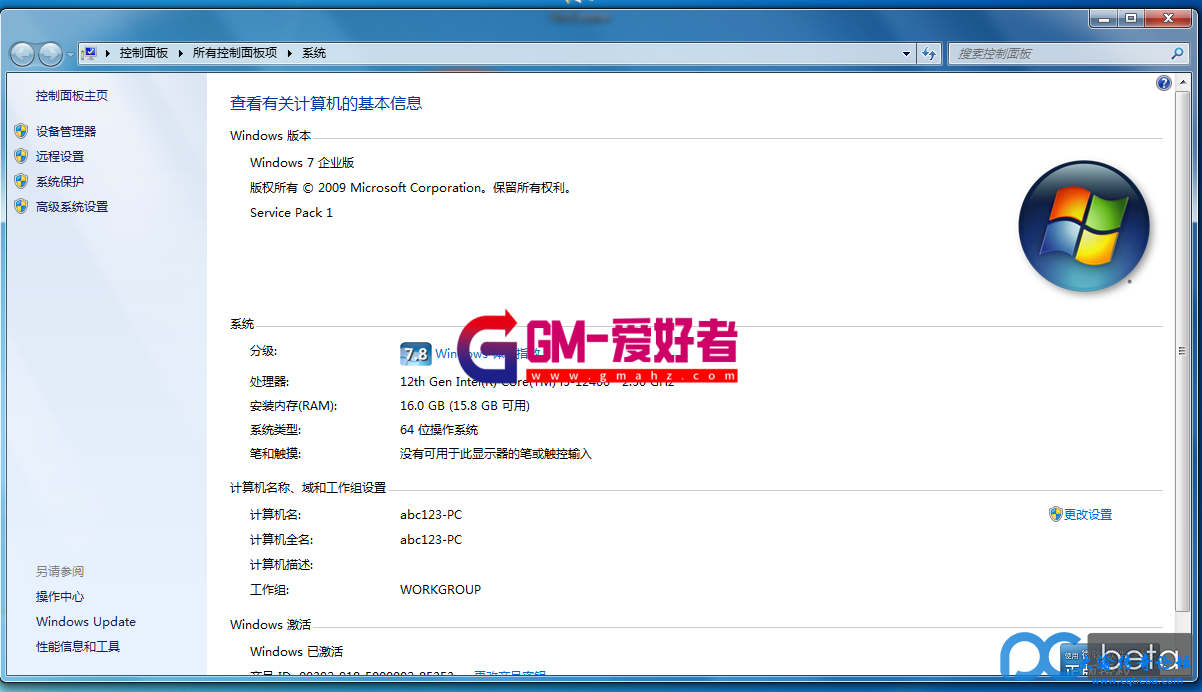Click the 工作组: label
1202x692 pixels.
[269, 590]
